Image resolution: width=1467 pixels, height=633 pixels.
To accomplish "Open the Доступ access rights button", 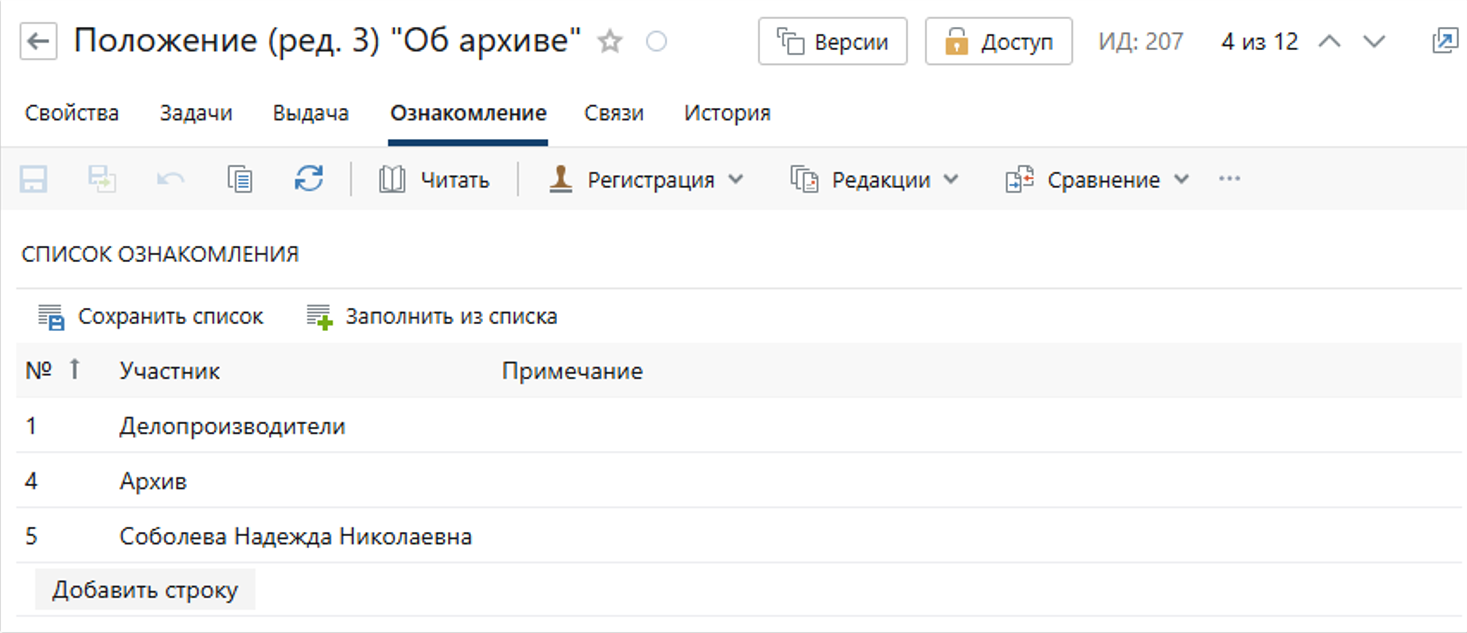I will (998, 42).
